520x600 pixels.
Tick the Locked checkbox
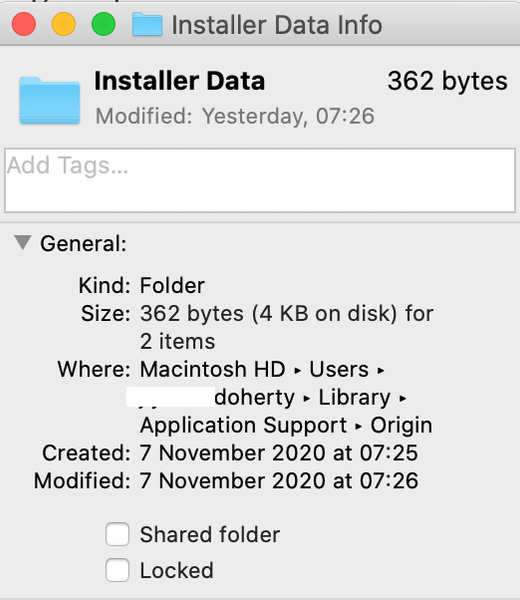coord(117,570)
